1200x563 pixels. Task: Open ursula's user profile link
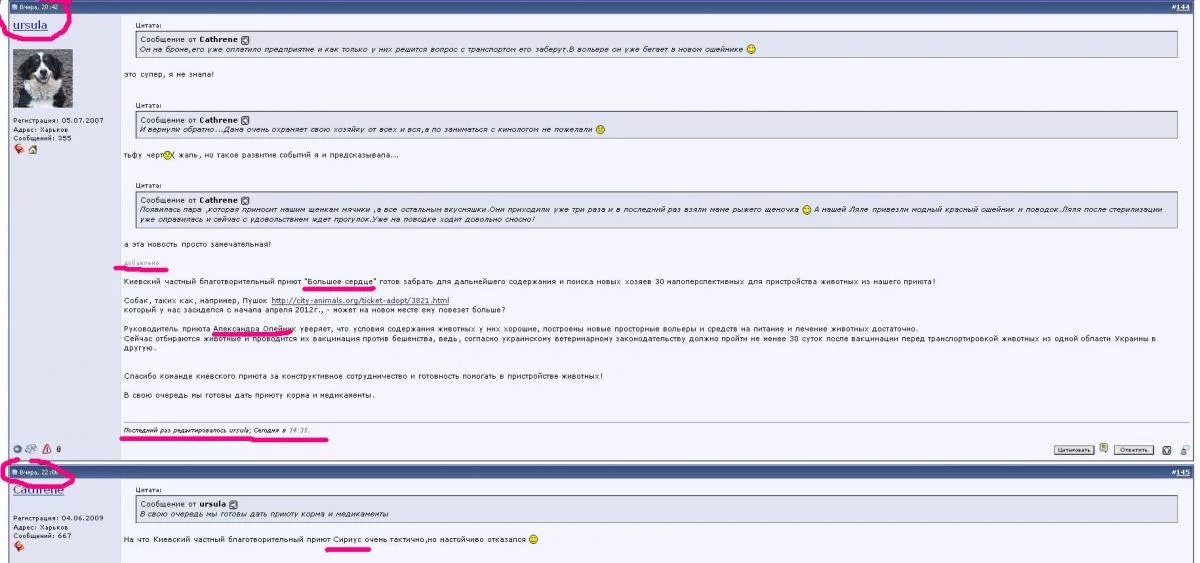(x=30, y=24)
